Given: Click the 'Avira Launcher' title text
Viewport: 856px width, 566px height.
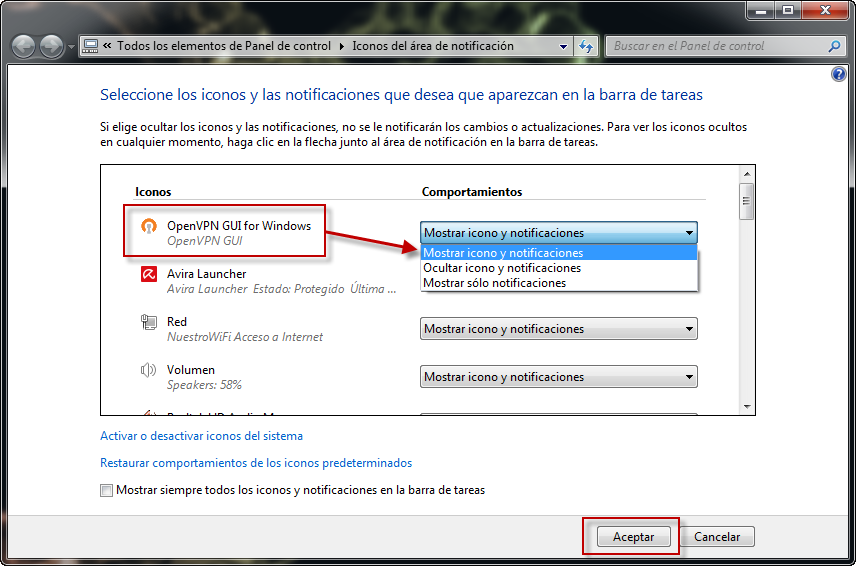Looking at the screenshot, I should pos(206,274).
